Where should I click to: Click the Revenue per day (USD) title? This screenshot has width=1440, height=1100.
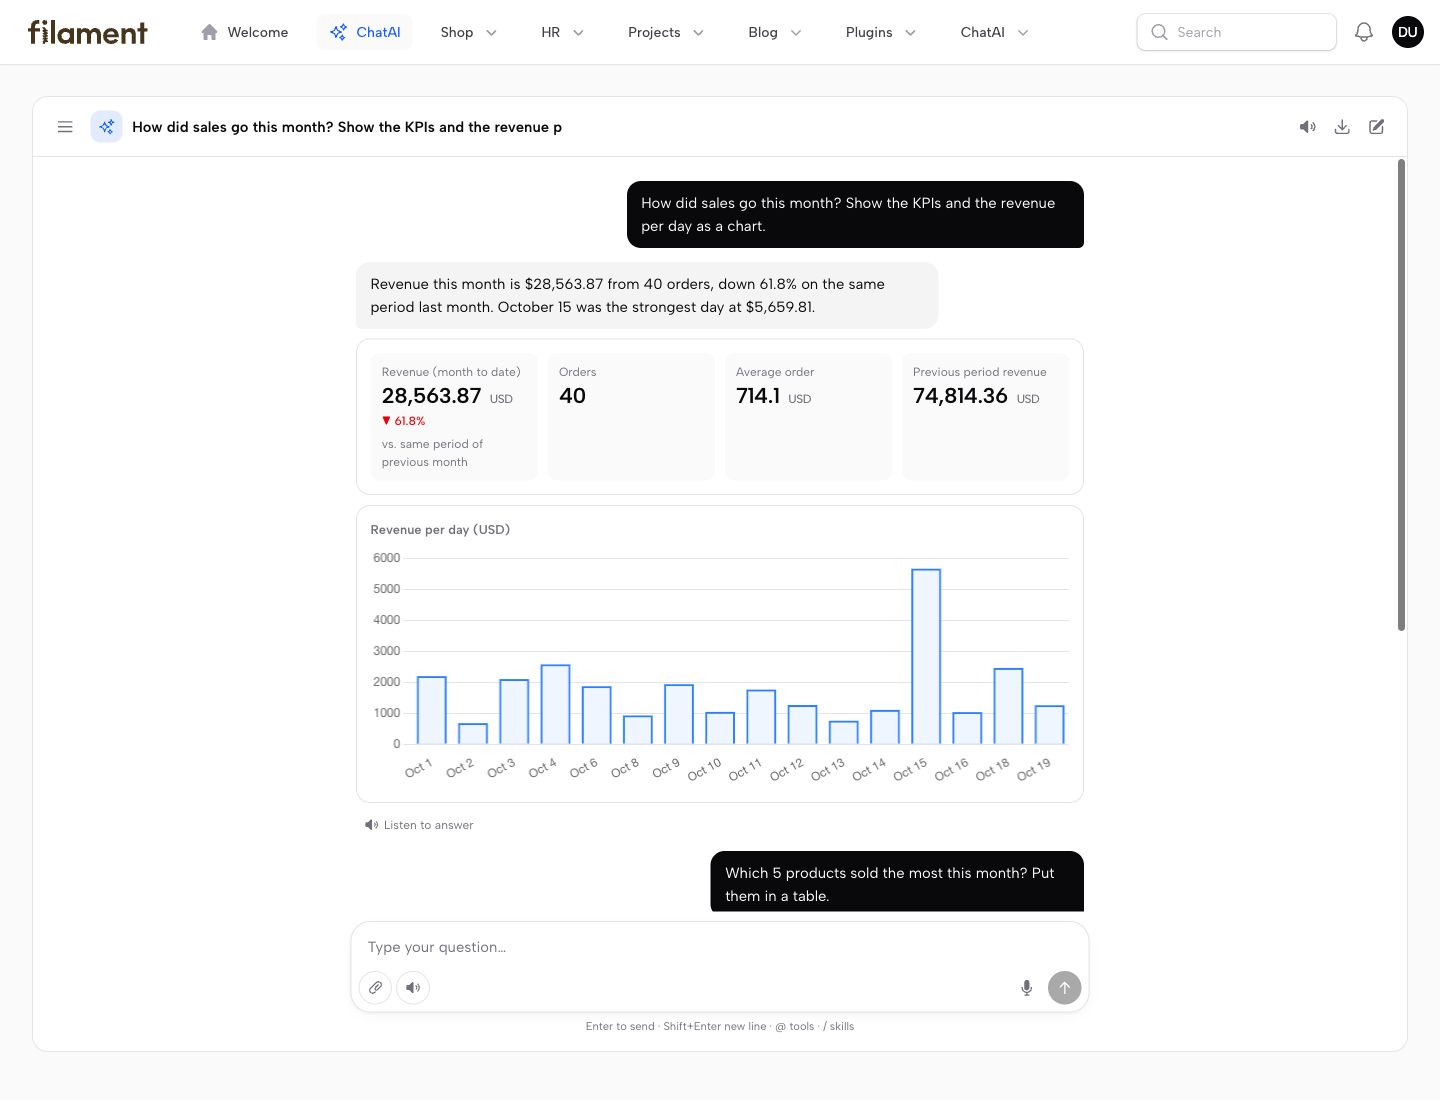coord(440,530)
